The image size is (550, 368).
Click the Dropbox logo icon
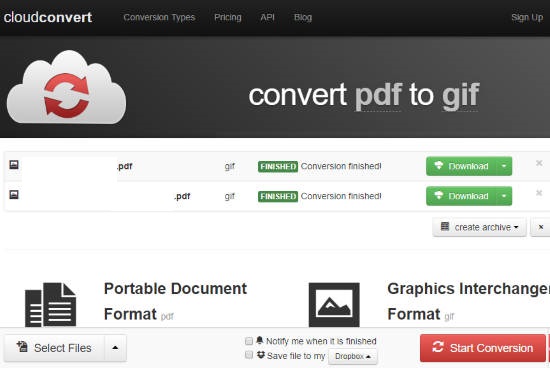(x=261, y=355)
